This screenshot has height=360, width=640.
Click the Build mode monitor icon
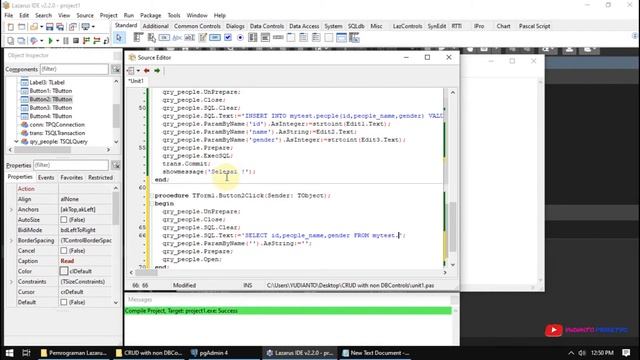point(85,27)
